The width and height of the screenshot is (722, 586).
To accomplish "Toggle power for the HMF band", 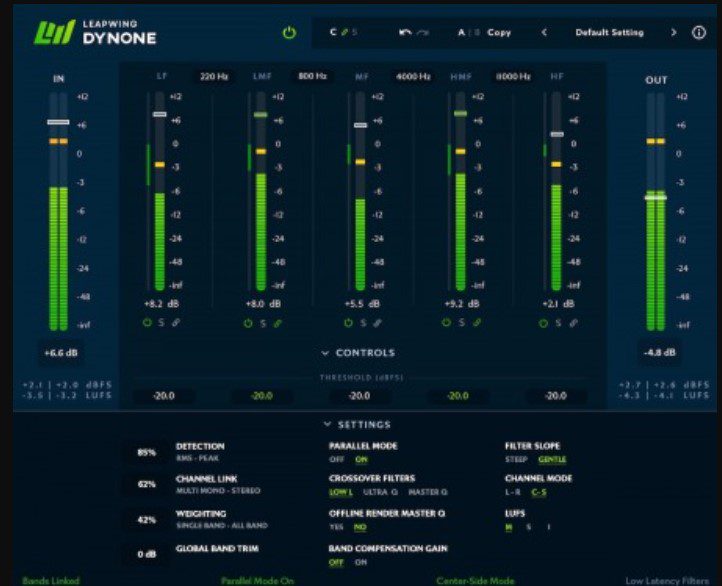I will pos(447,323).
